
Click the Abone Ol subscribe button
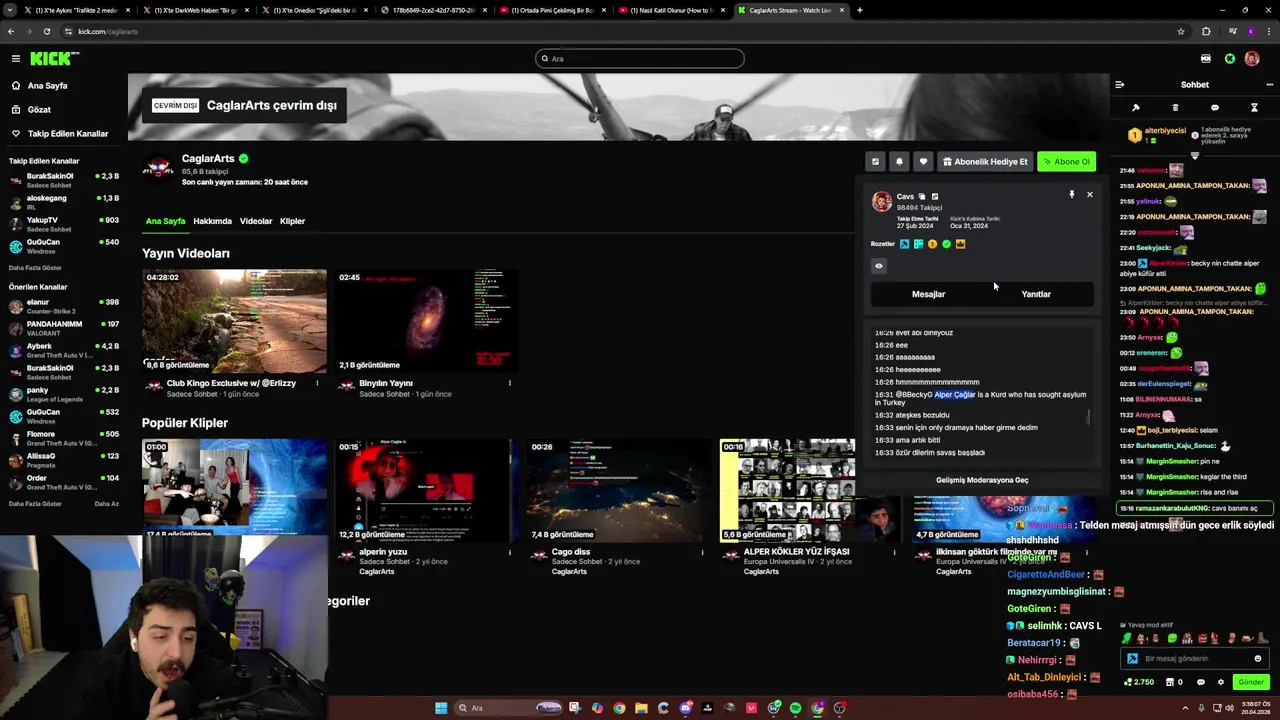(1066, 162)
